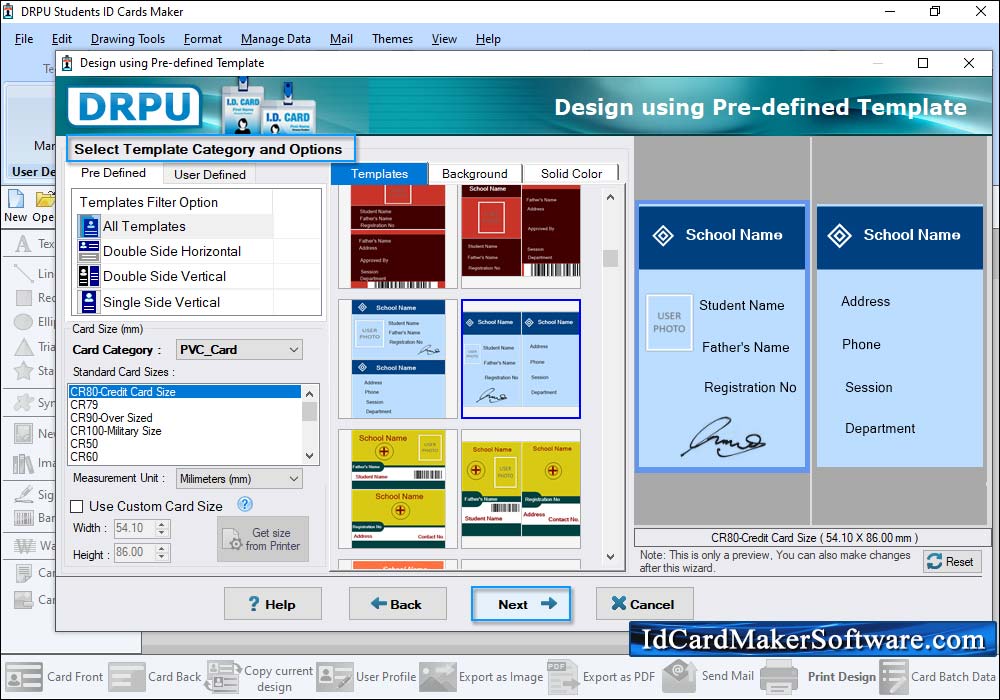Switch to the Pre Defined tab
Viewport: 1000px width, 700px height.
click(x=114, y=173)
